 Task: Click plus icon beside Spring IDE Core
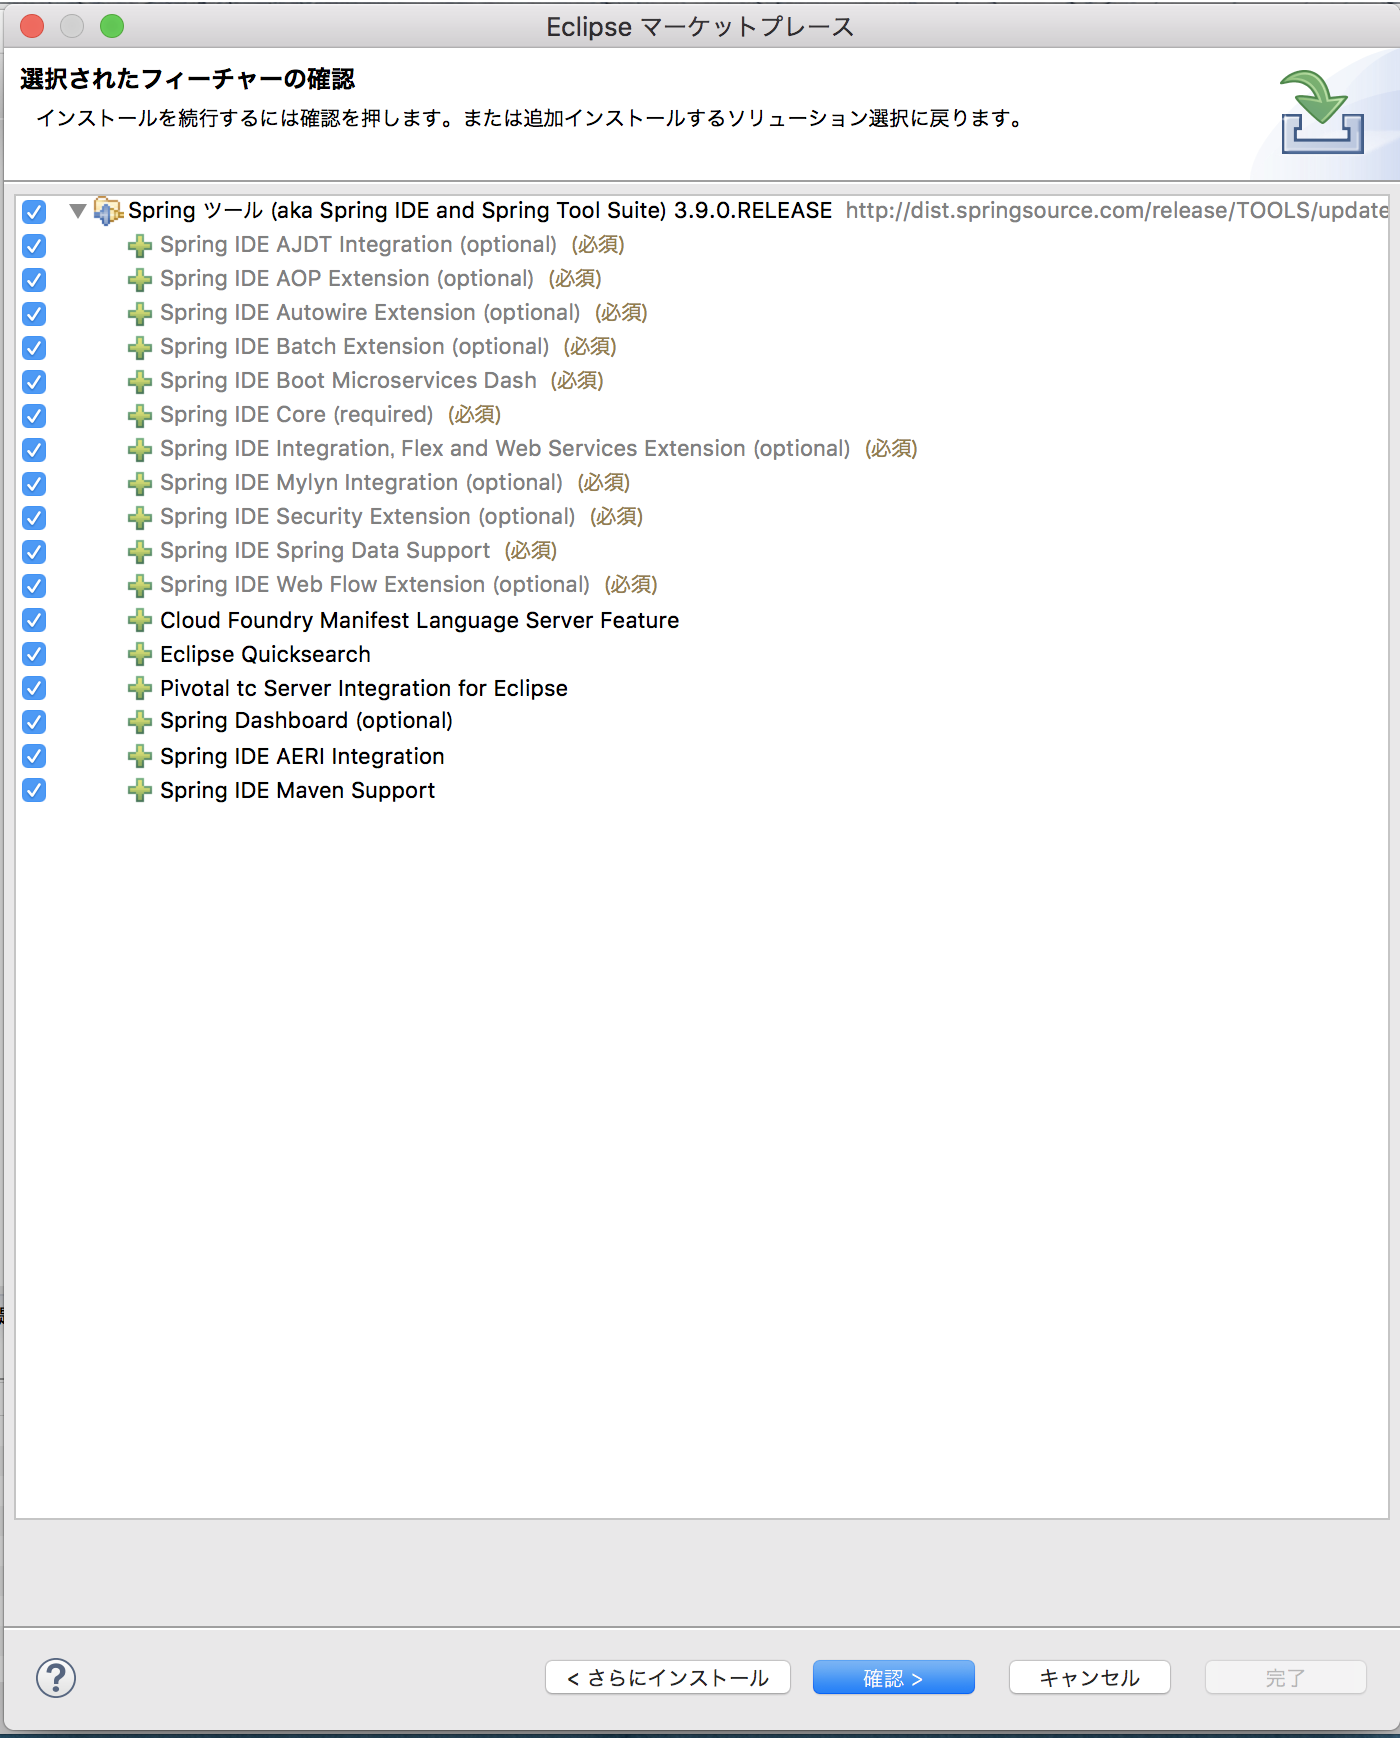coord(140,415)
